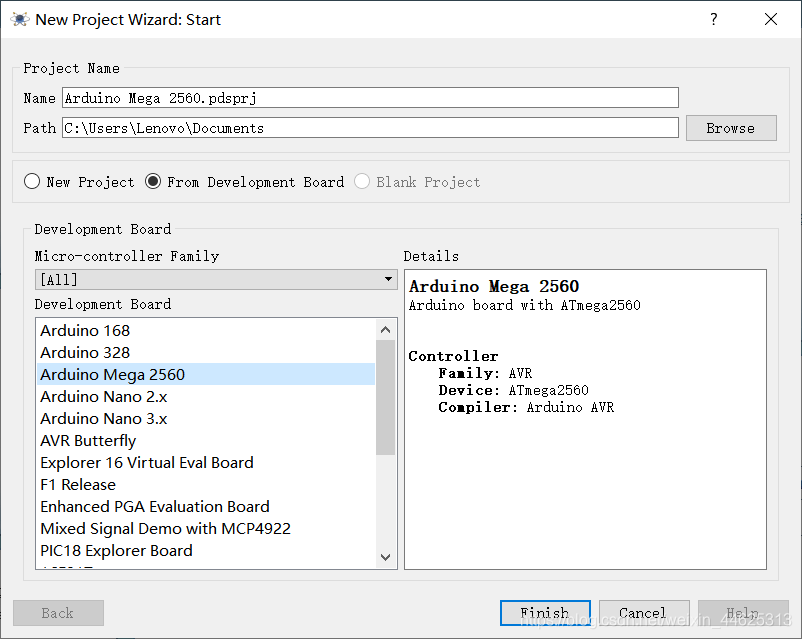
Task: Select Arduino 168 in the board list
Action: pos(206,330)
